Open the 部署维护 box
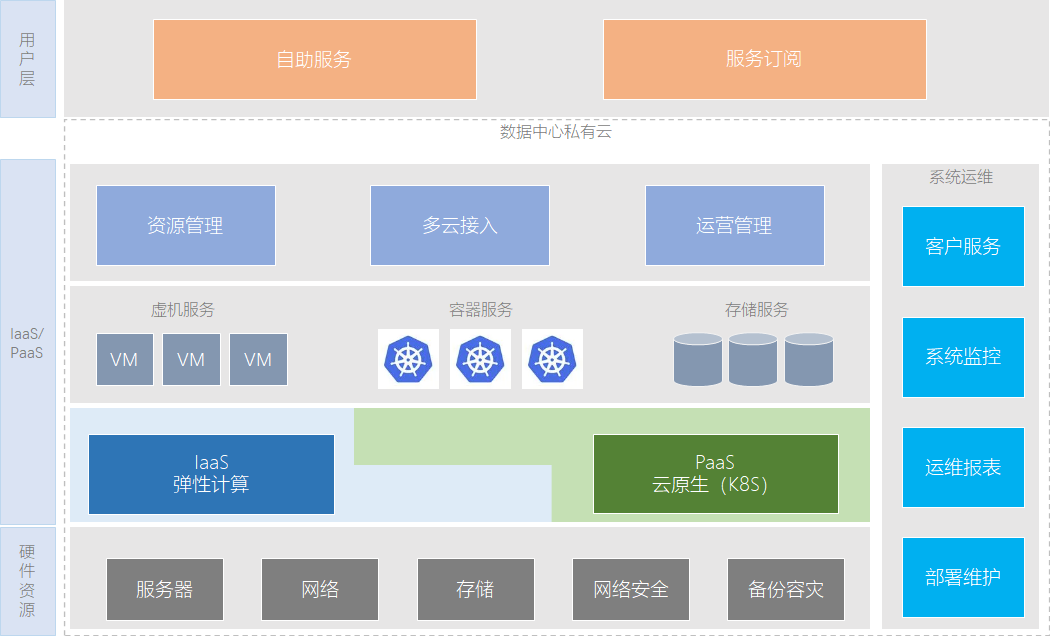 click(963, 577)
